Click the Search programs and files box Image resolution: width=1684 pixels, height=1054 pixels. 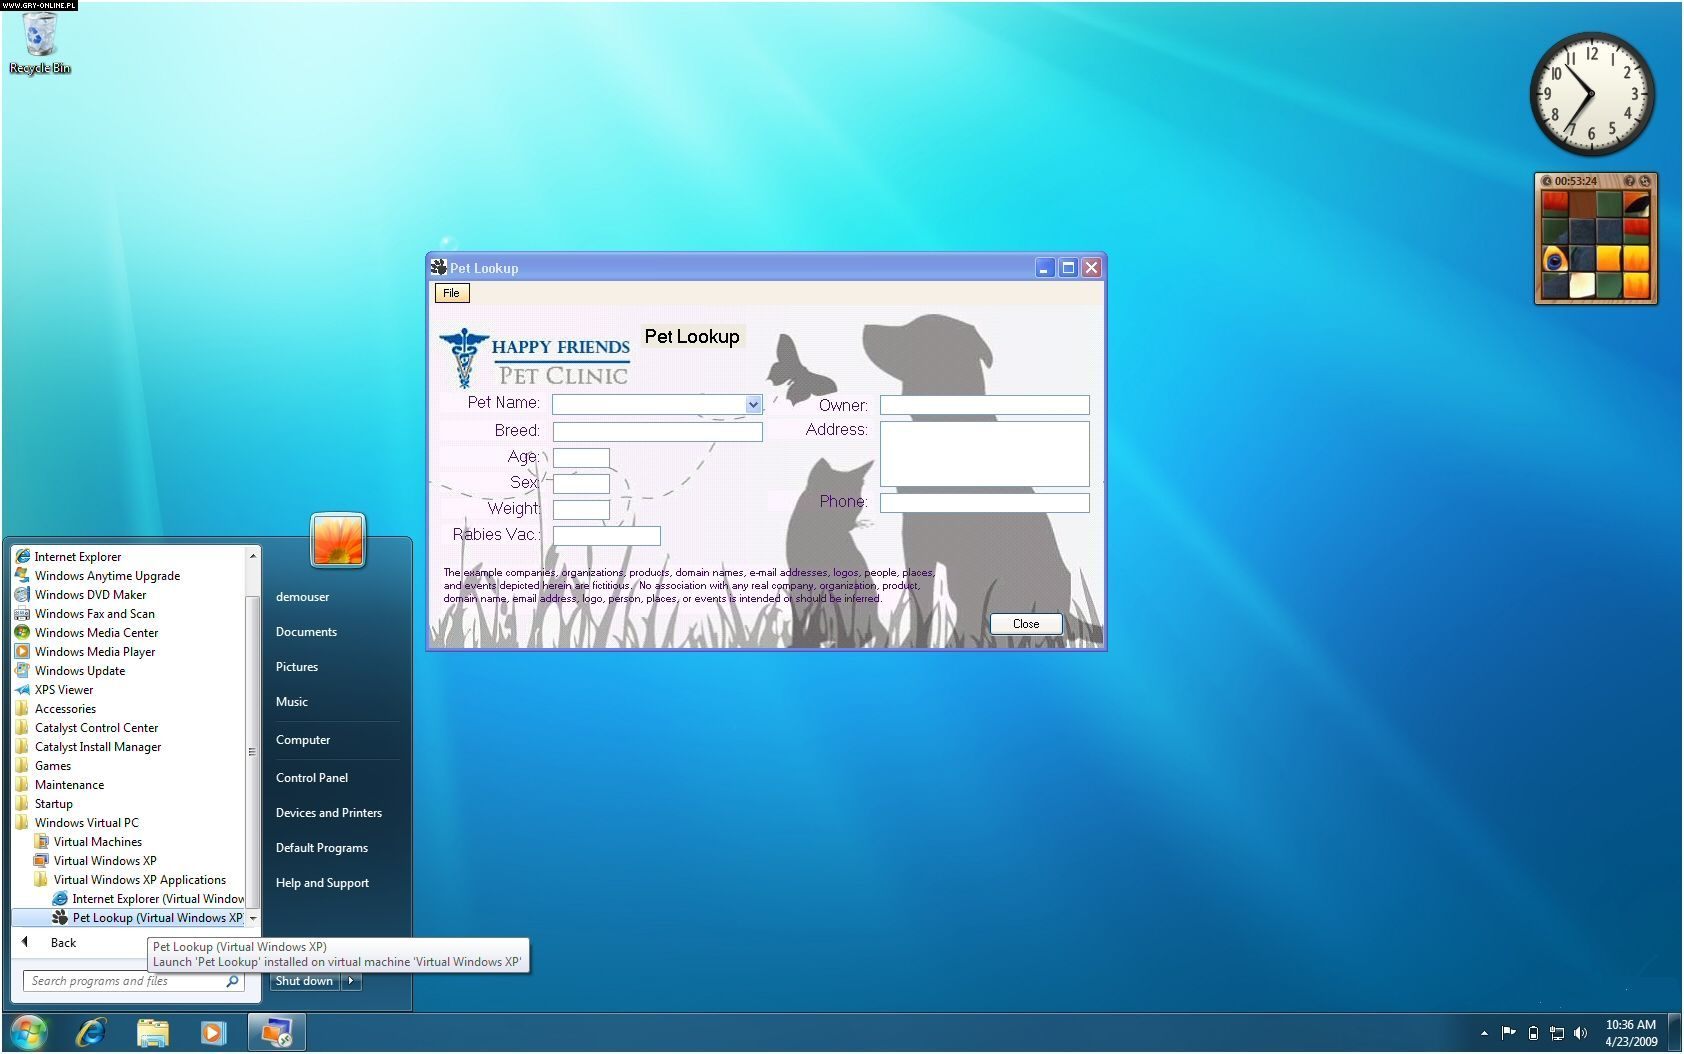(125, 981)
